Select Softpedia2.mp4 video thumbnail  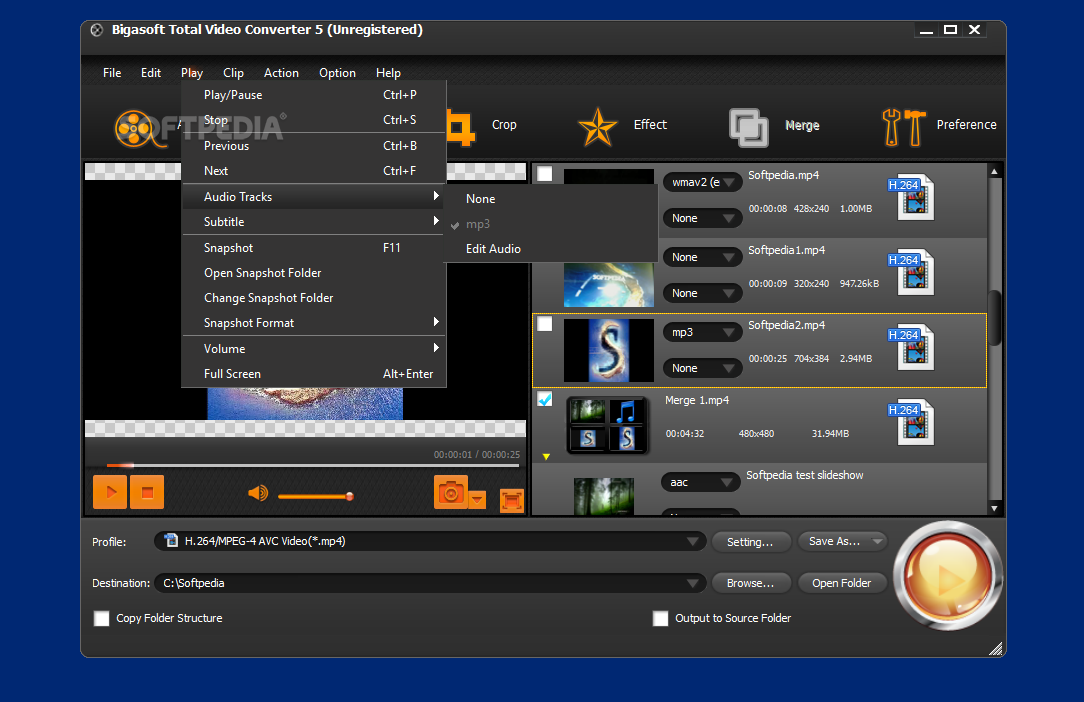pos(608,350)
